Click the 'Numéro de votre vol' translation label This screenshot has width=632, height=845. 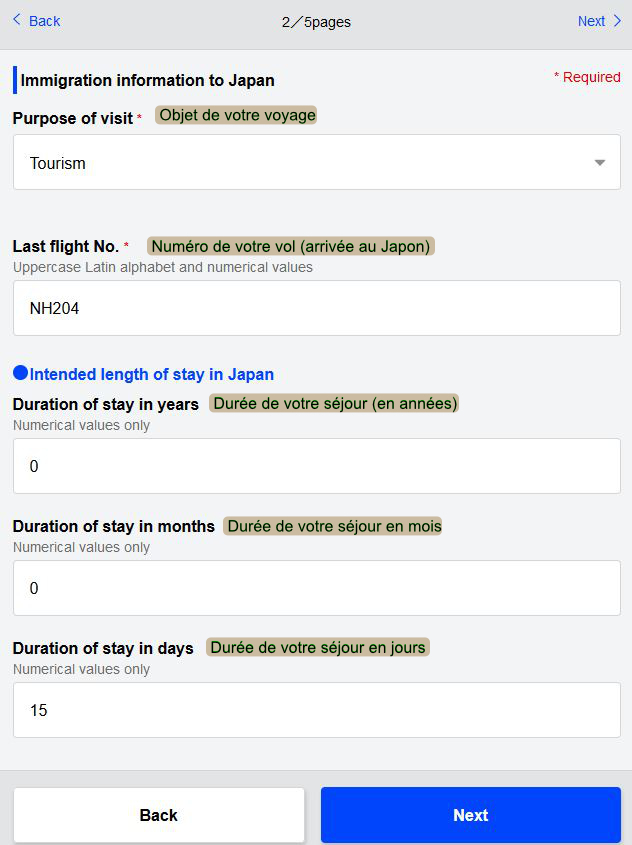291,246
